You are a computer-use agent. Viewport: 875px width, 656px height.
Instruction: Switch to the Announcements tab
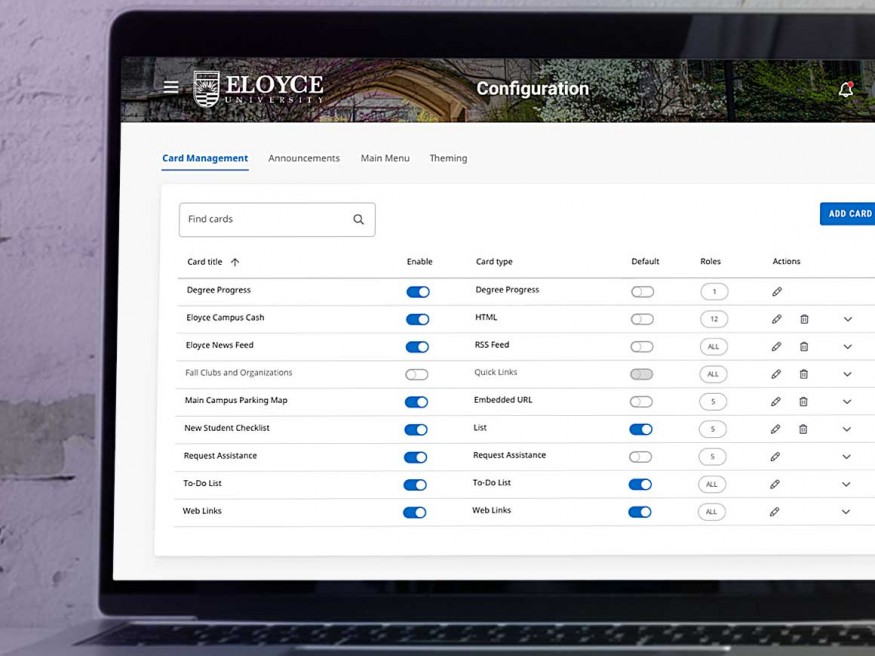click(x=303, y=158)
